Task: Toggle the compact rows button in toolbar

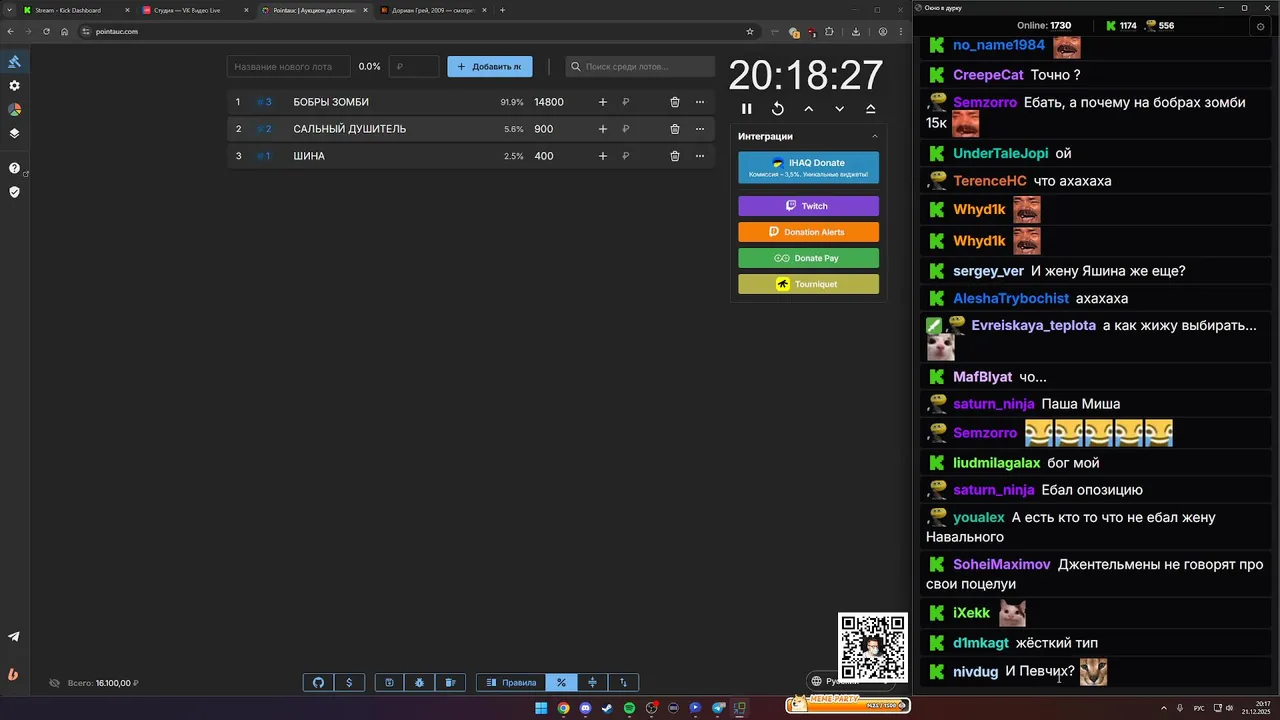Action: coord(592,683)
